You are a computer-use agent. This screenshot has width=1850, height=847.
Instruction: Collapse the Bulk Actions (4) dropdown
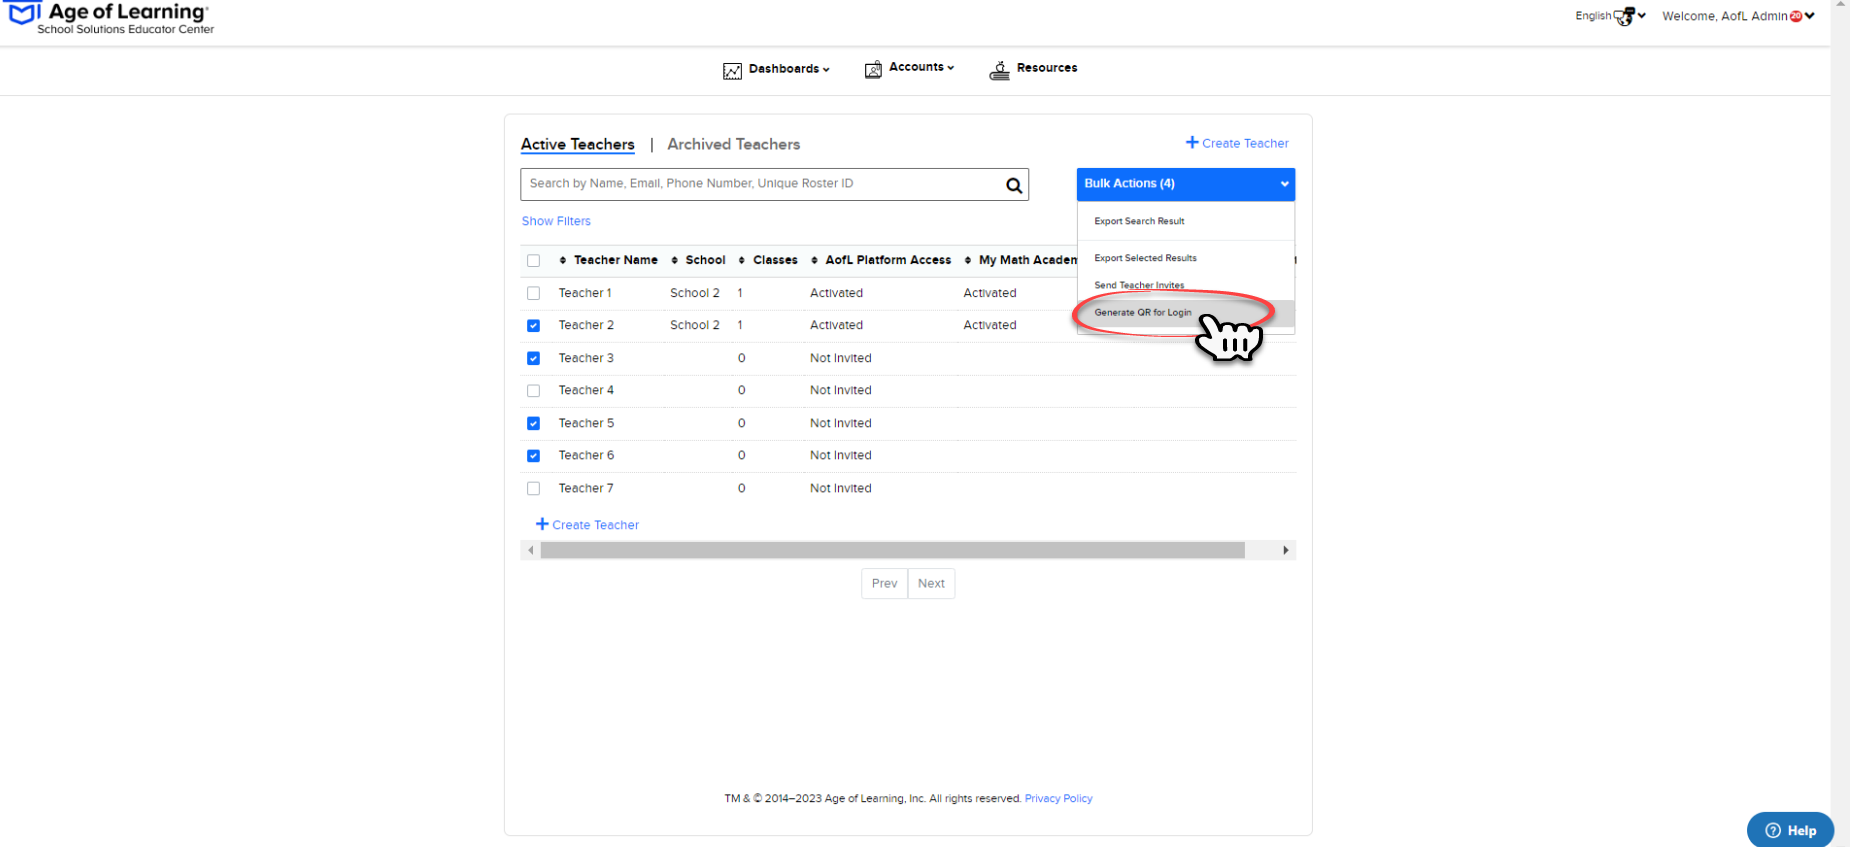(x=1185, y=184)
